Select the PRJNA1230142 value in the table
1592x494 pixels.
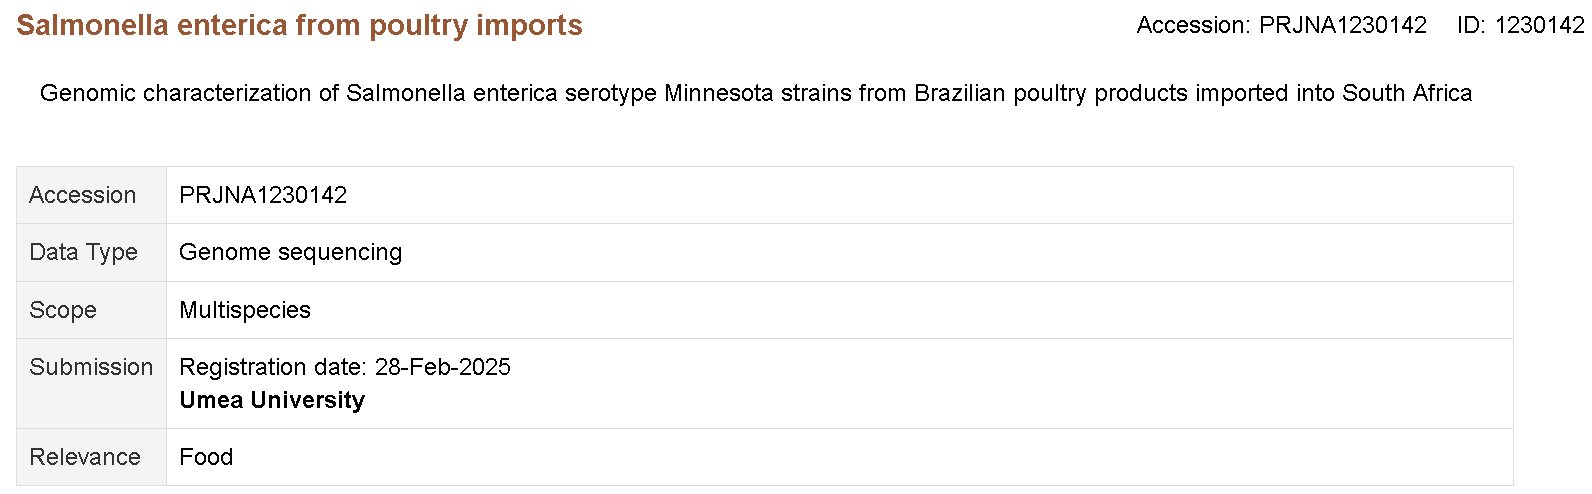(263, 195)
